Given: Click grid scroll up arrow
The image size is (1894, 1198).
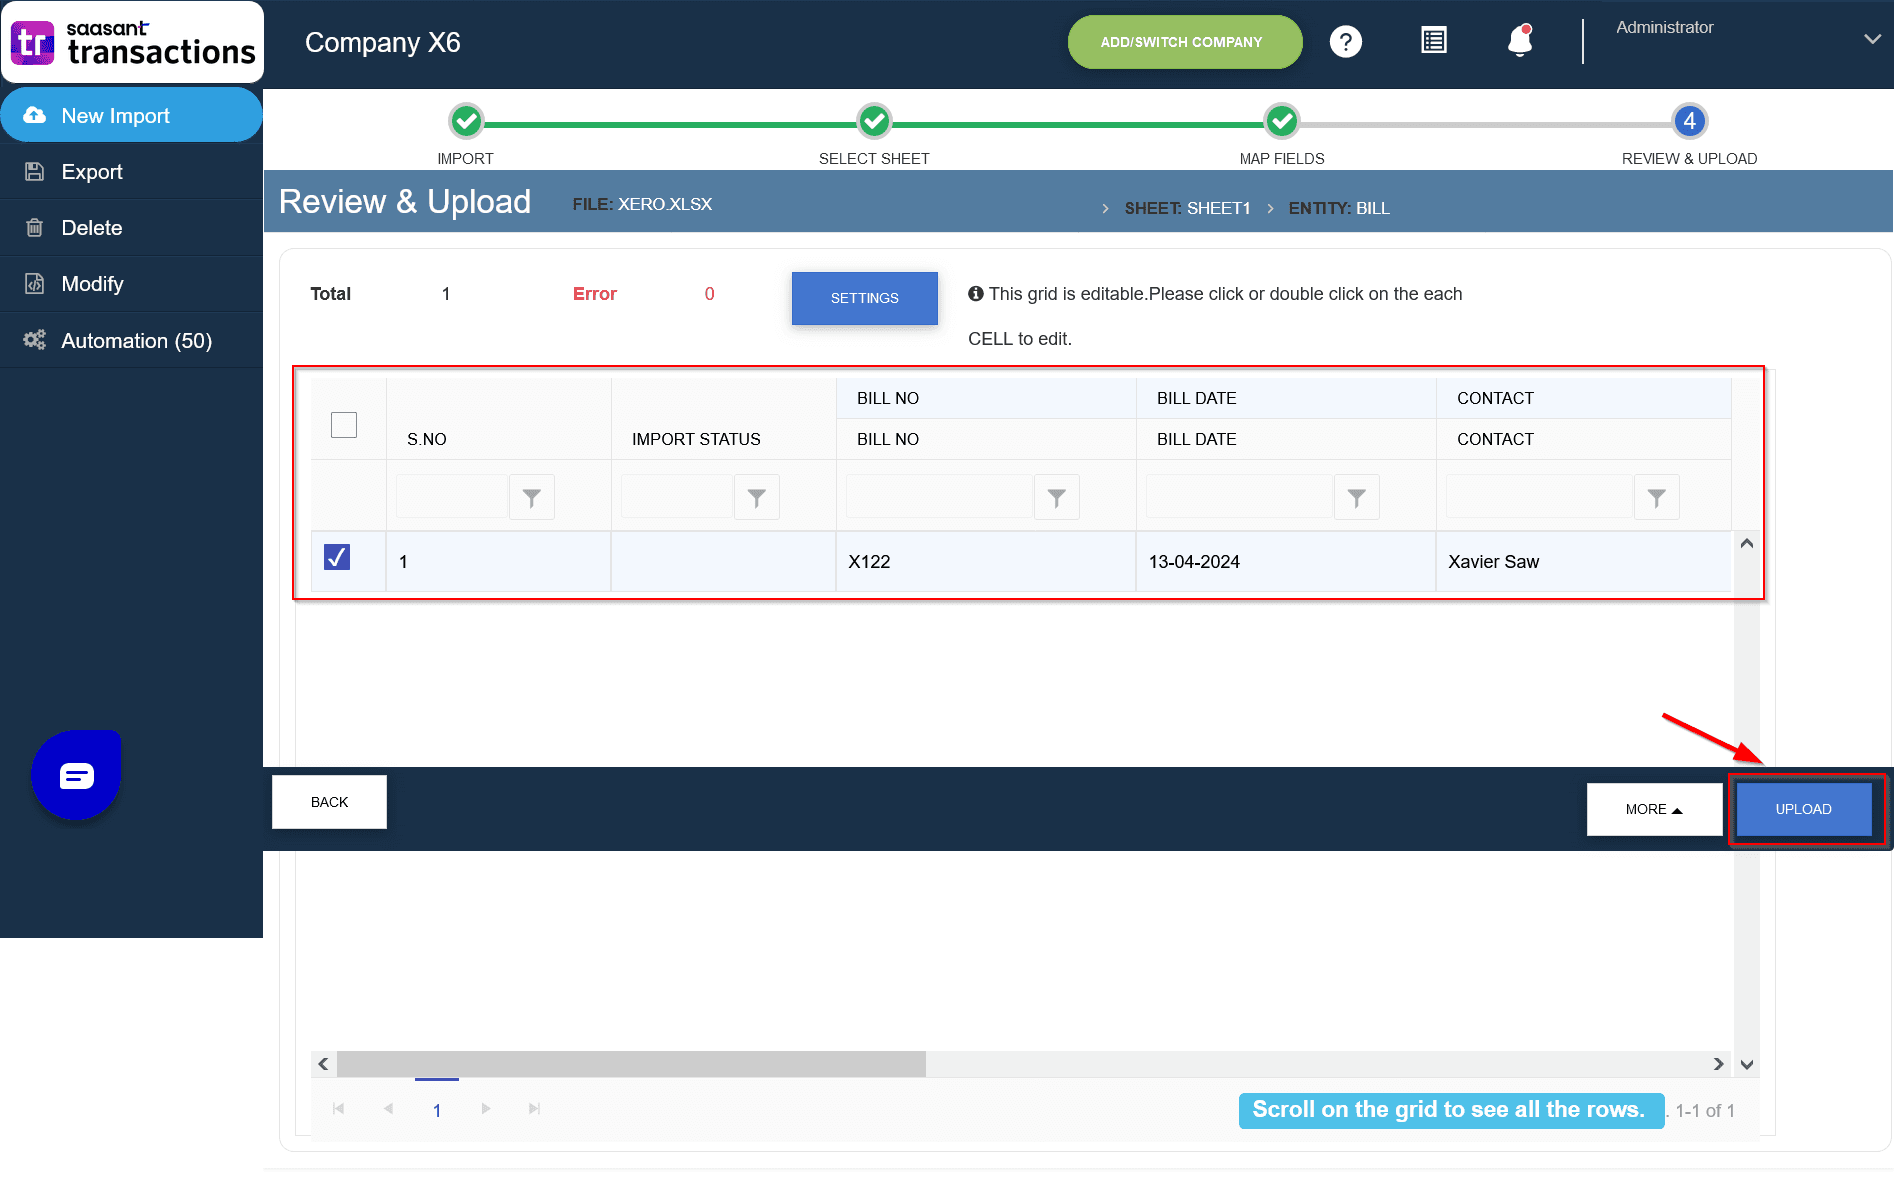Looking at the screenshot, I should pos(1747,543).
